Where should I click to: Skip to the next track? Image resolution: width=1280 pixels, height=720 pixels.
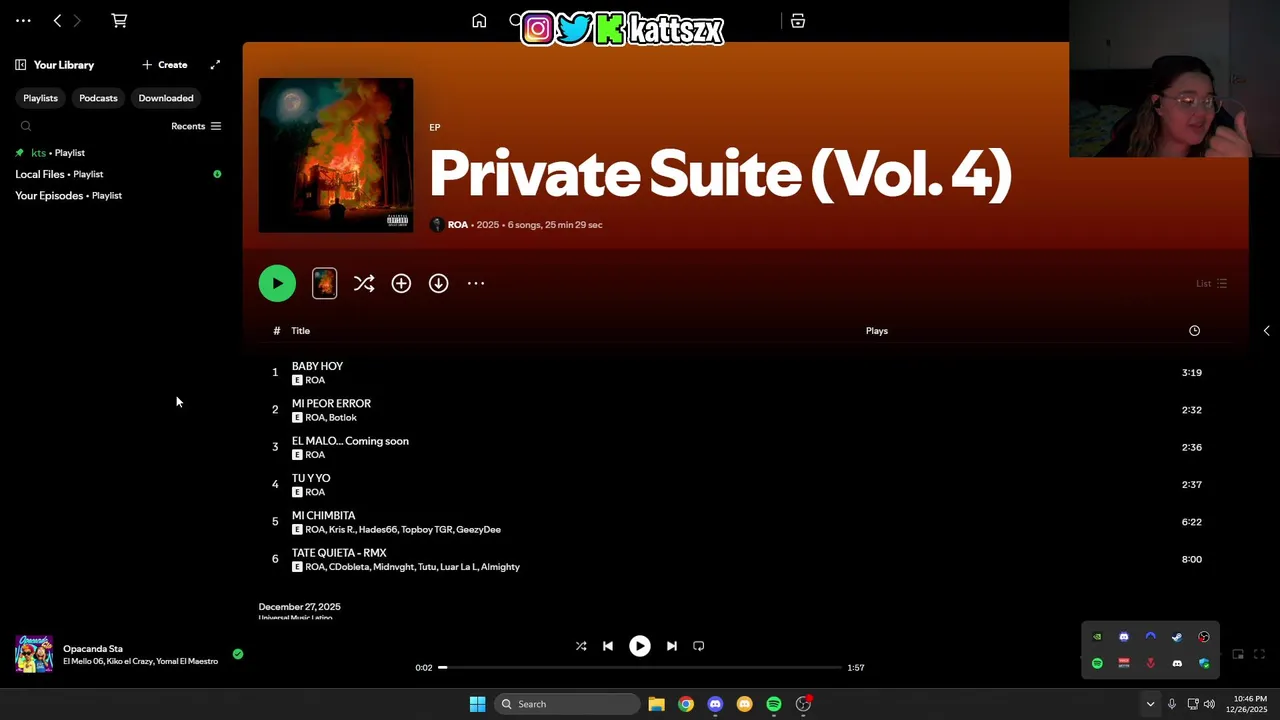point(672,646)
